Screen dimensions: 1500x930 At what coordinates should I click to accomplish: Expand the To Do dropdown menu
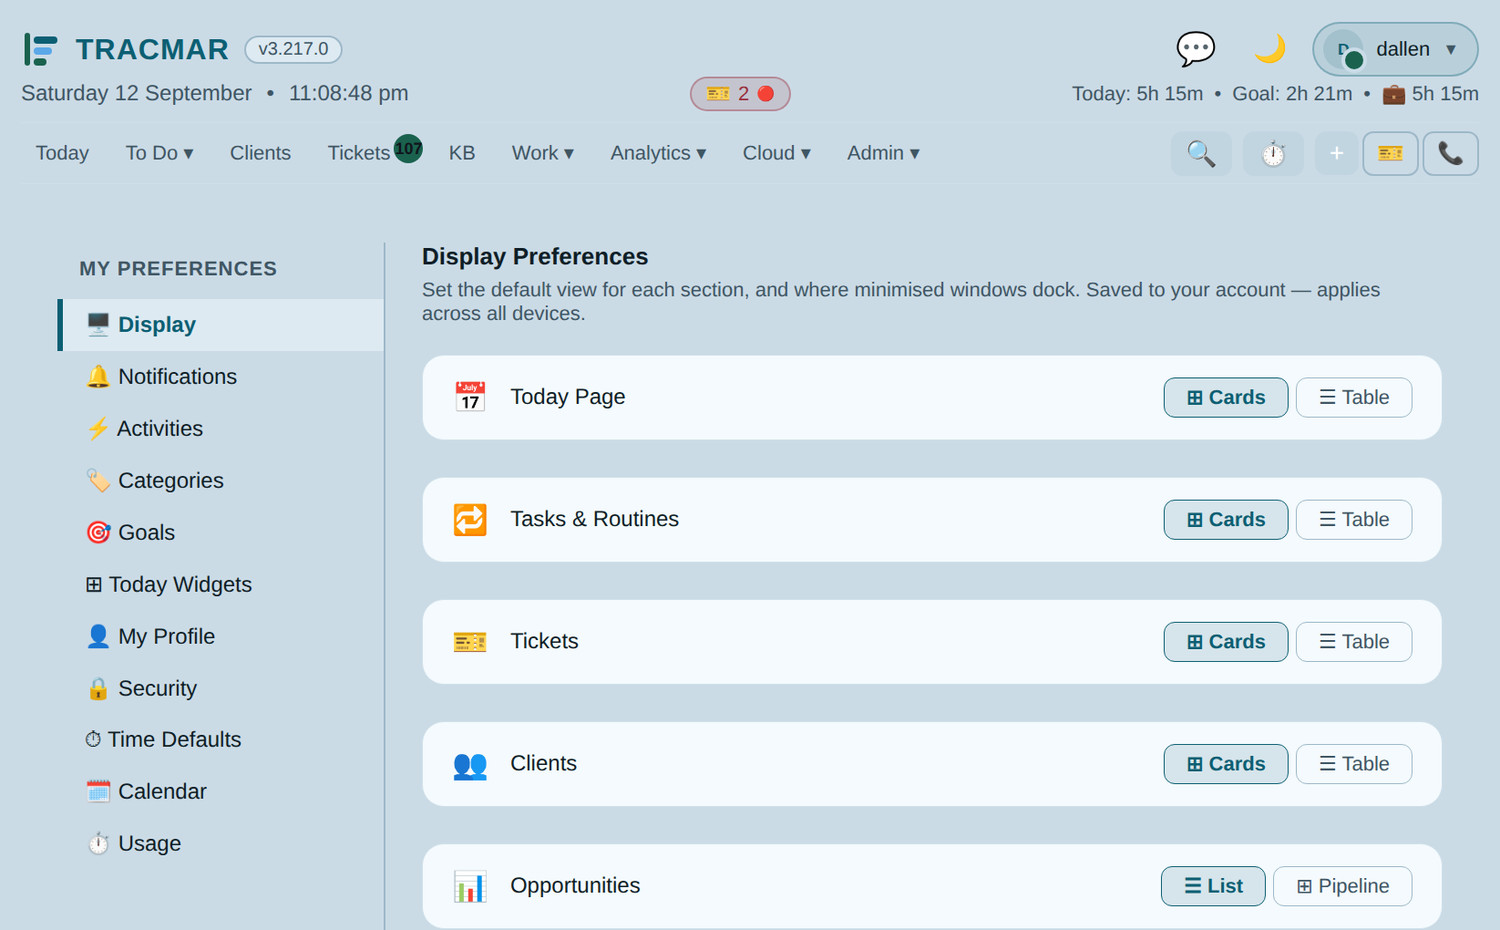click(x=159, y=153)
